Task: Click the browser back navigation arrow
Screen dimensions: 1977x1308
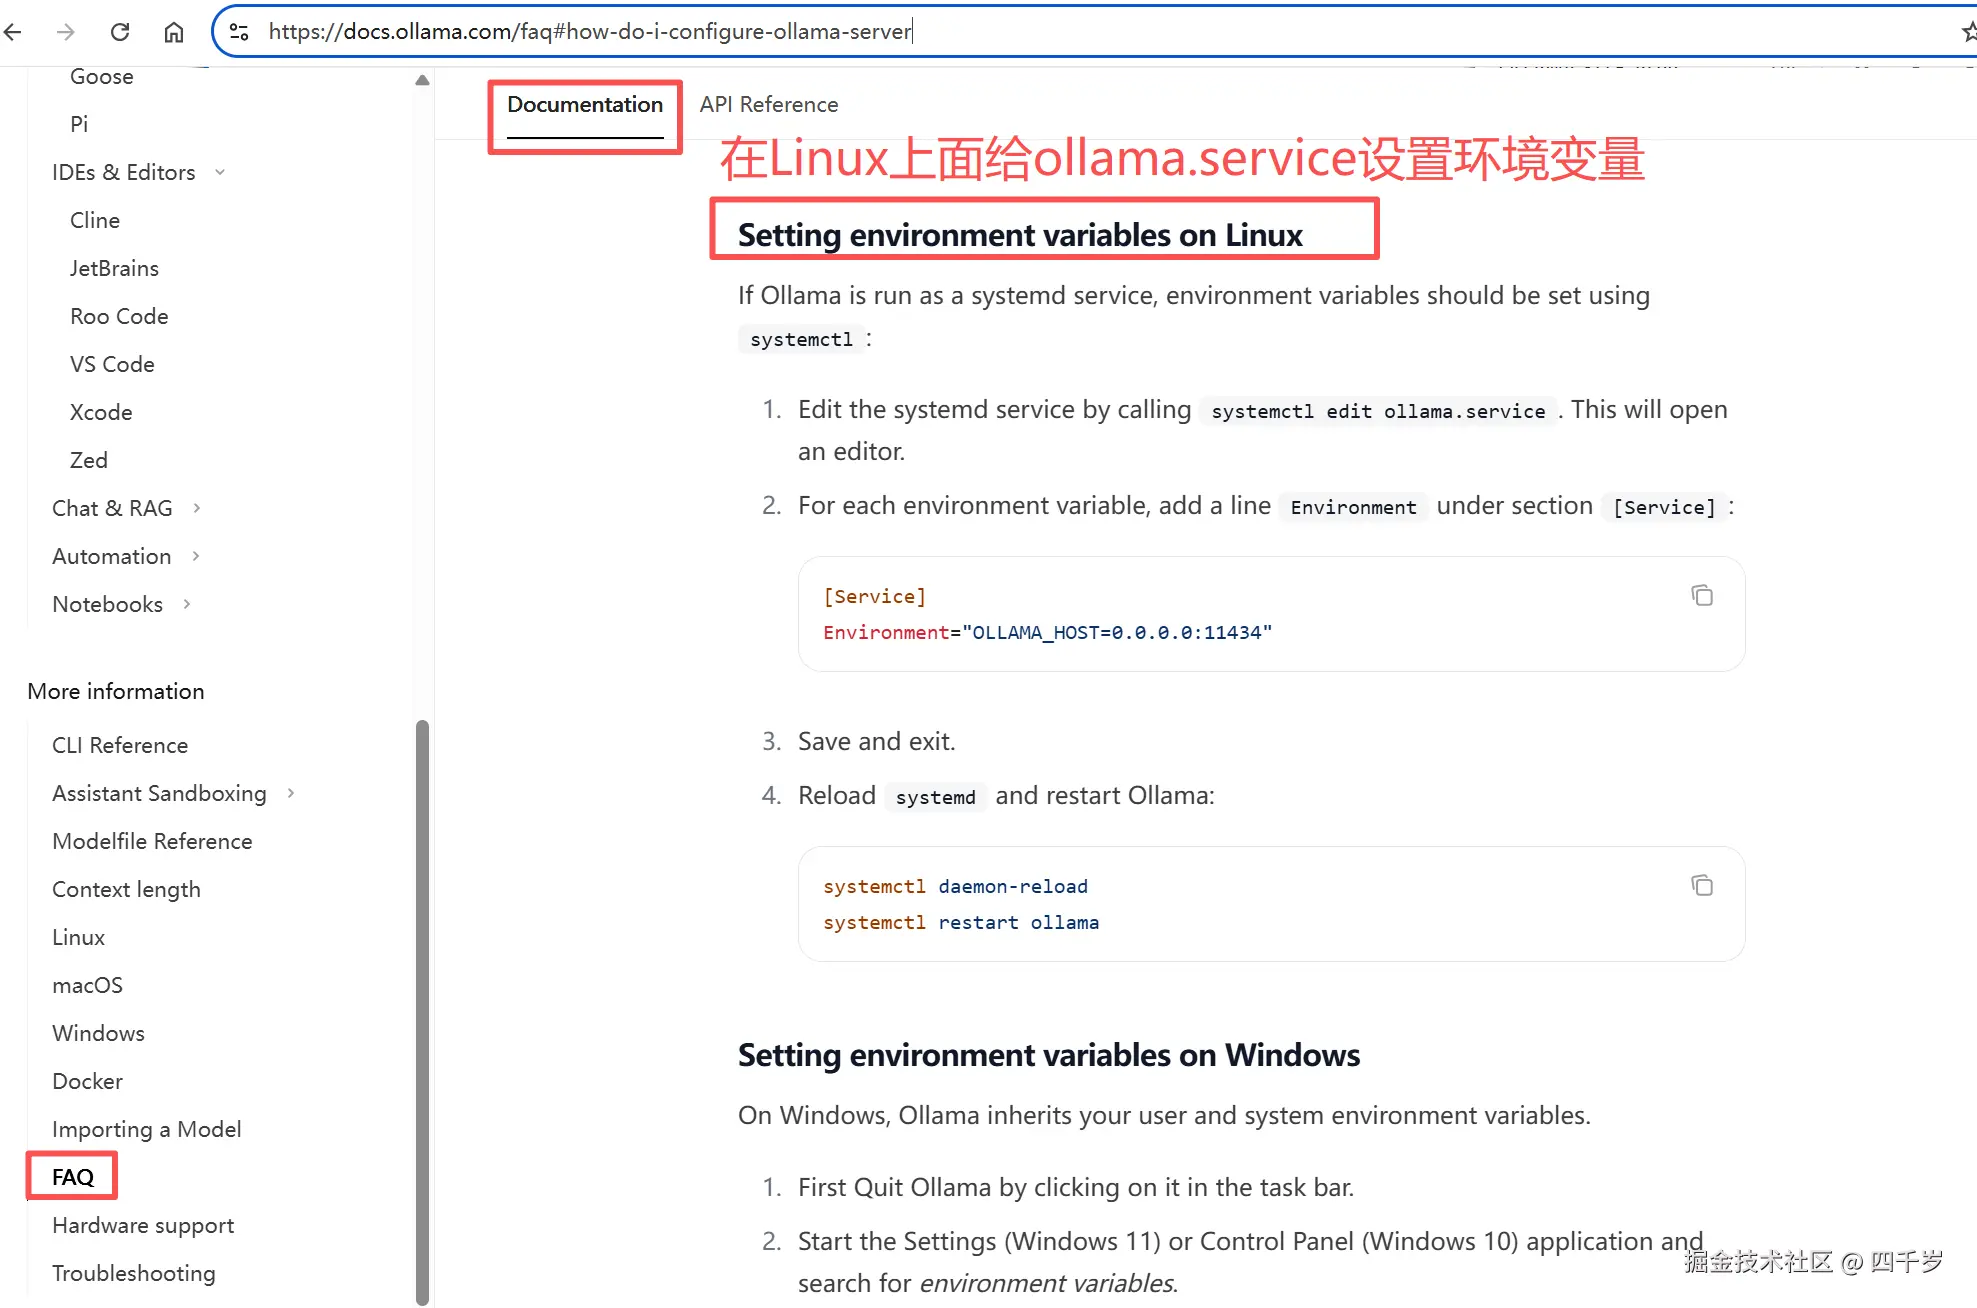Action: [13, 31]
